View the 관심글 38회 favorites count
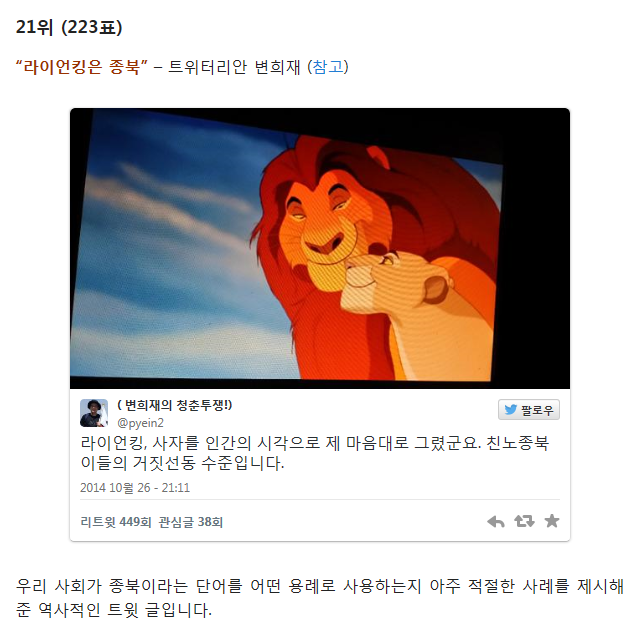The height and width of the screenshot is (632, 635). coord(190,522)
